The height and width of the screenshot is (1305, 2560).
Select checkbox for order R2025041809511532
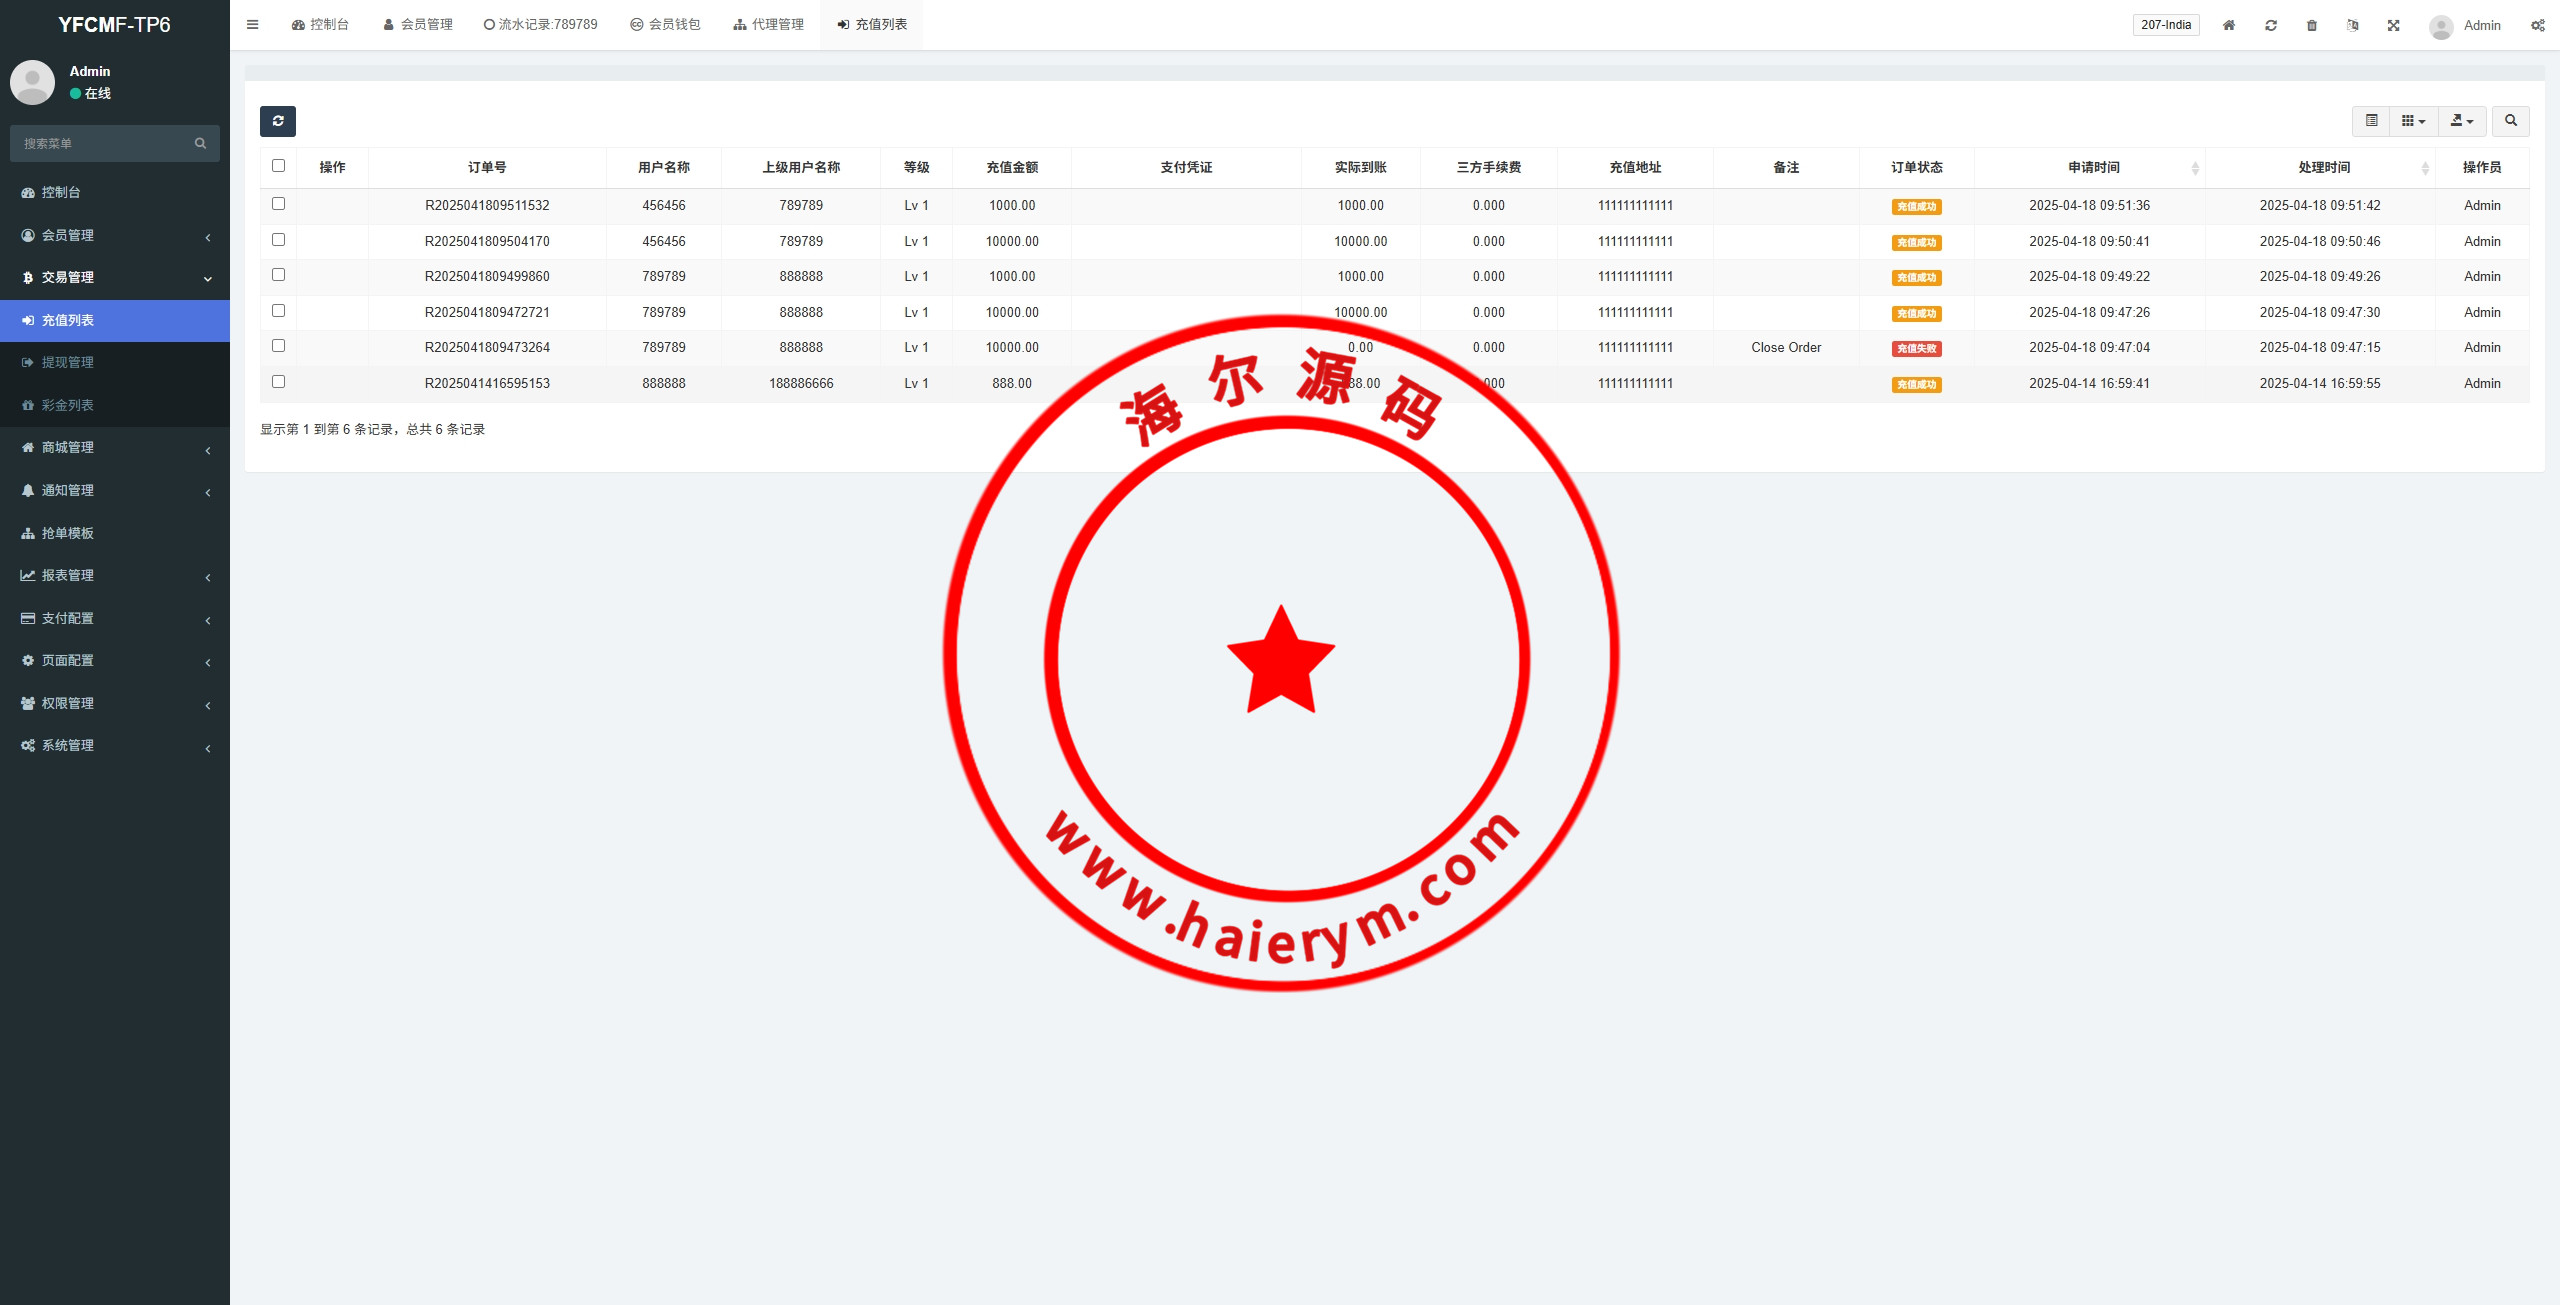278,204
